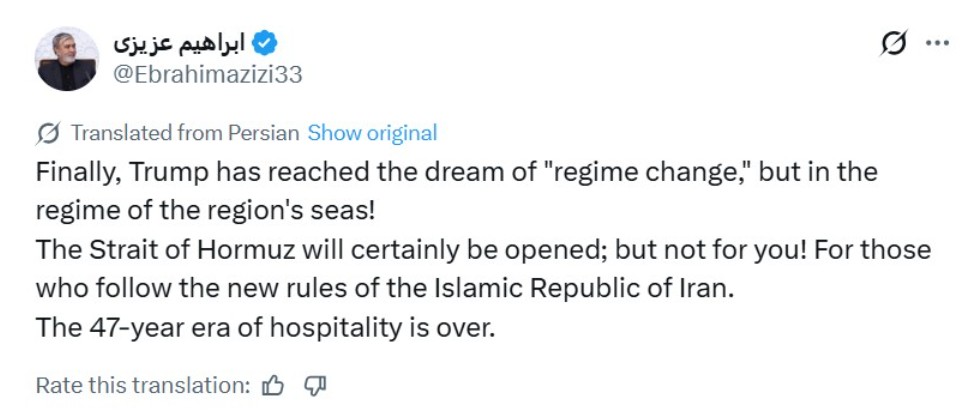Open the @Ebrahimazizi33 handle link
Screen dimensions: 964x409
point(209,75)
